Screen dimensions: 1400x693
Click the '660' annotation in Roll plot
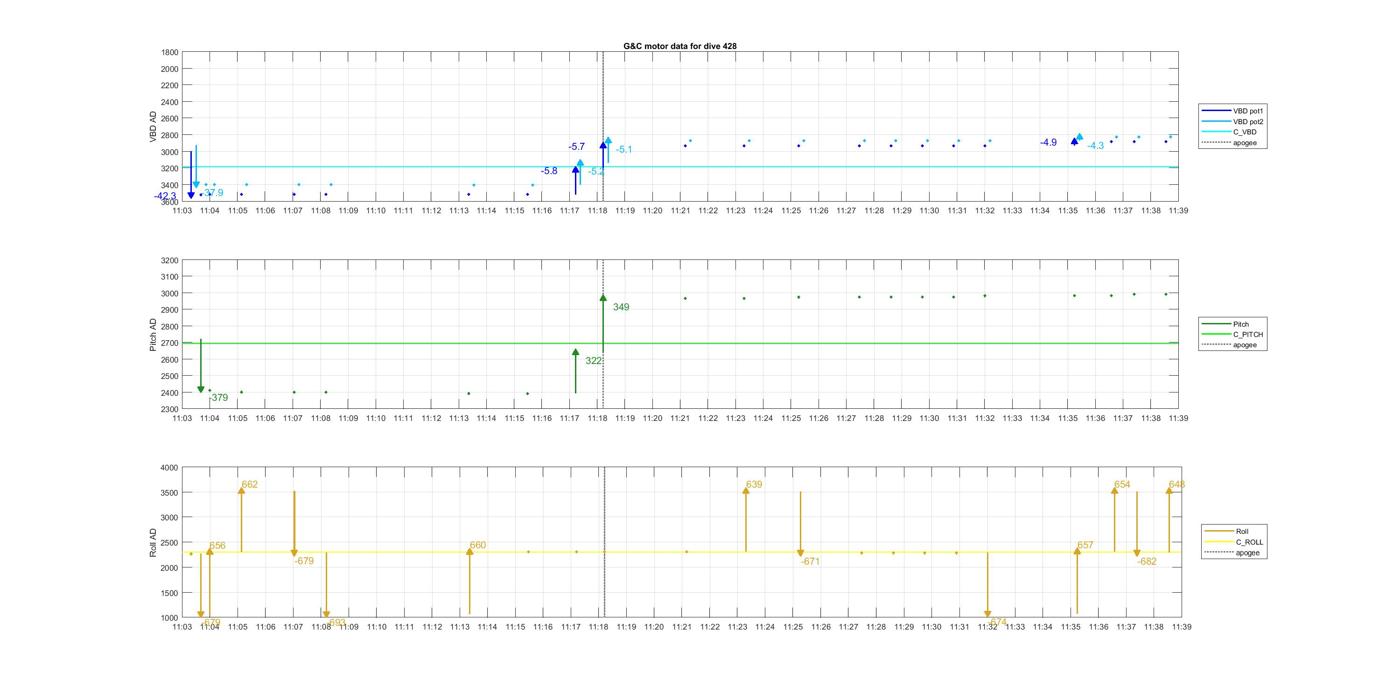[477, 545]
